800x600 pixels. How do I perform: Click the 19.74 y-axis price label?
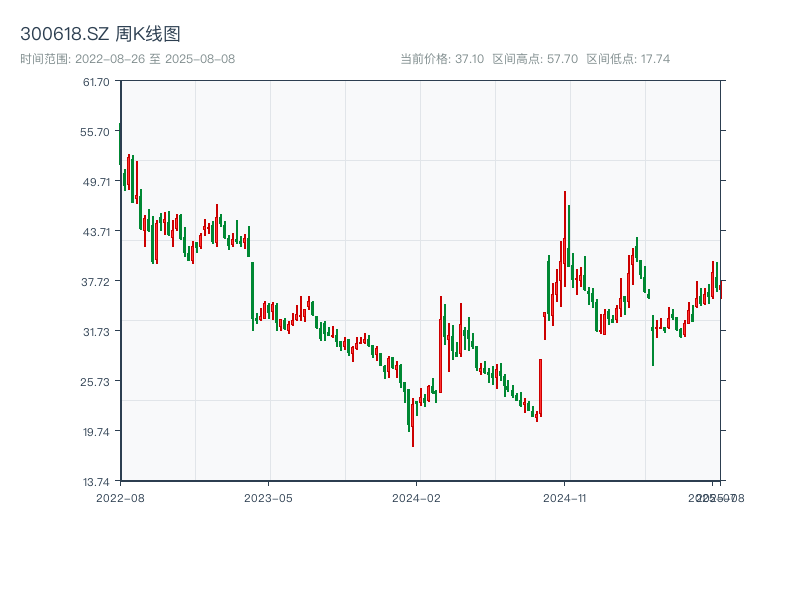(97, 432)
